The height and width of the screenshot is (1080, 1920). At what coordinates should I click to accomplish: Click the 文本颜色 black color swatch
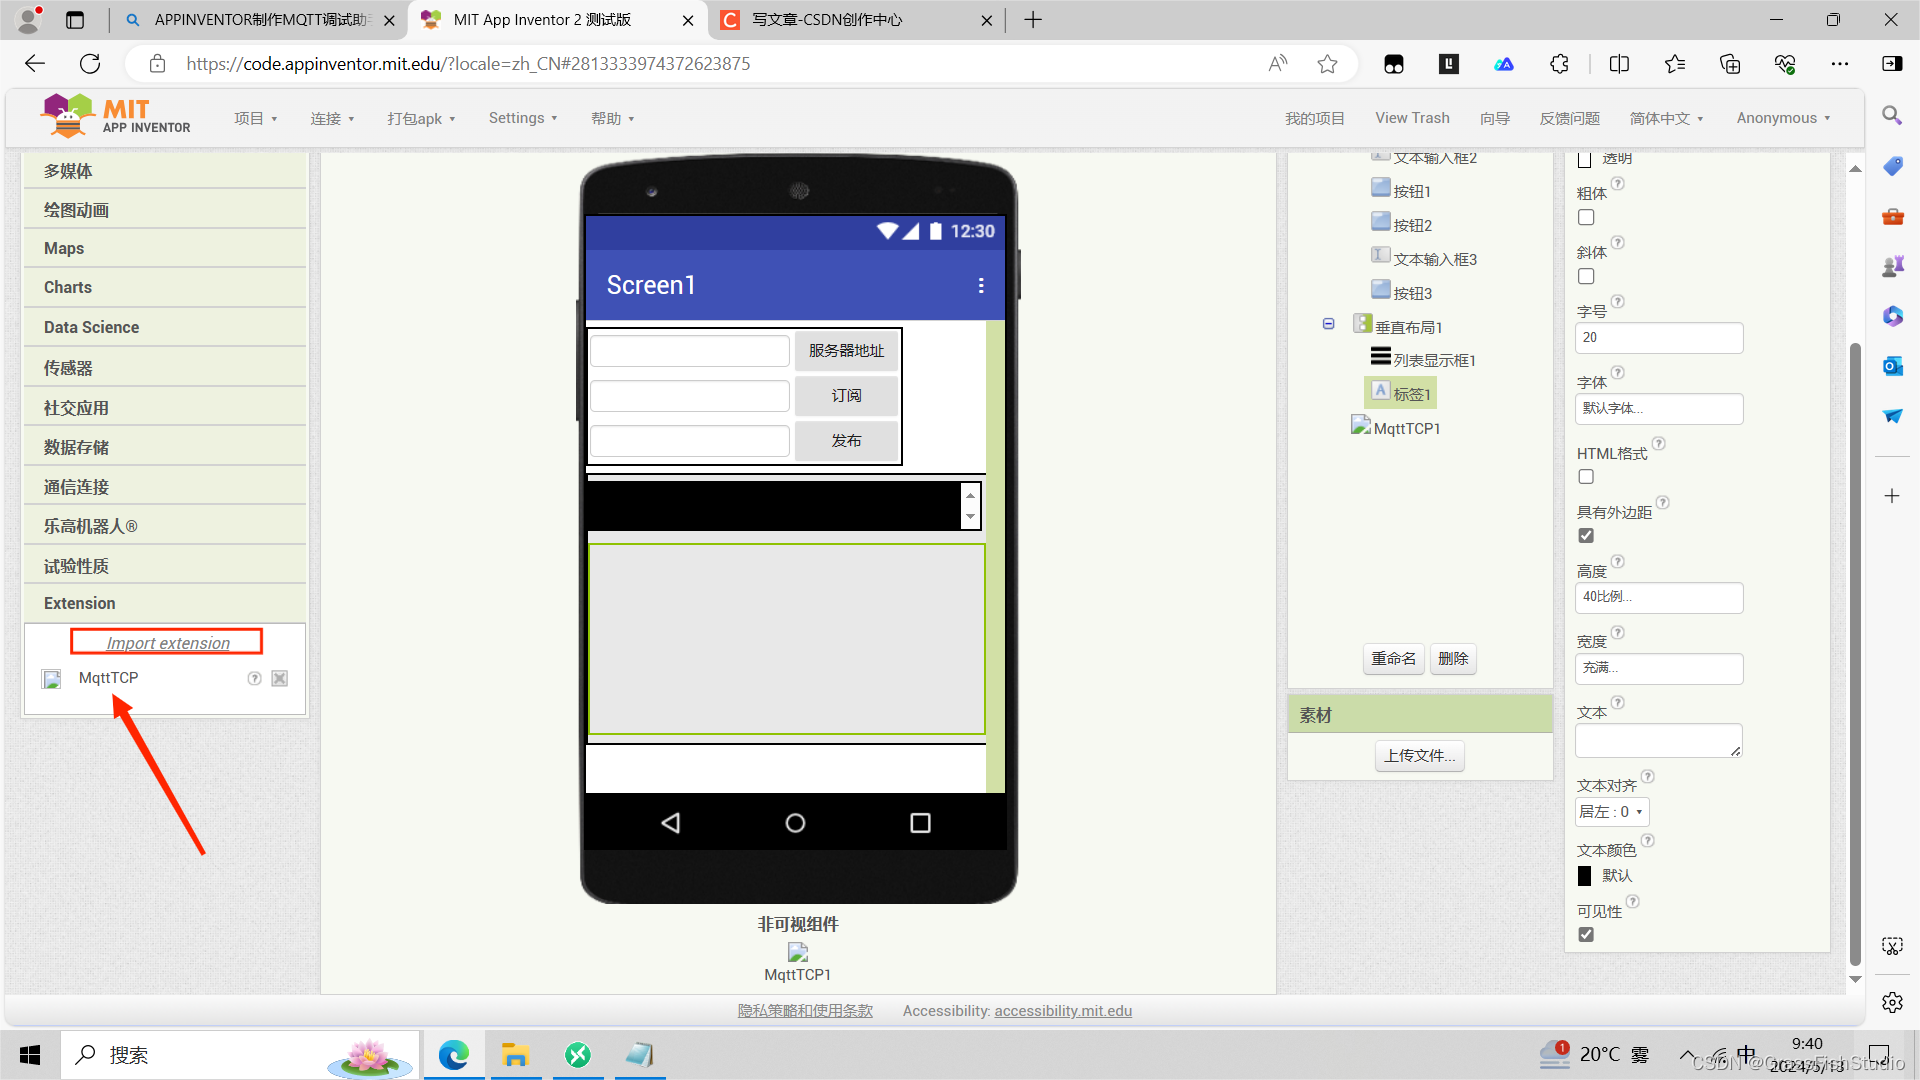(x=1584, y=876)
